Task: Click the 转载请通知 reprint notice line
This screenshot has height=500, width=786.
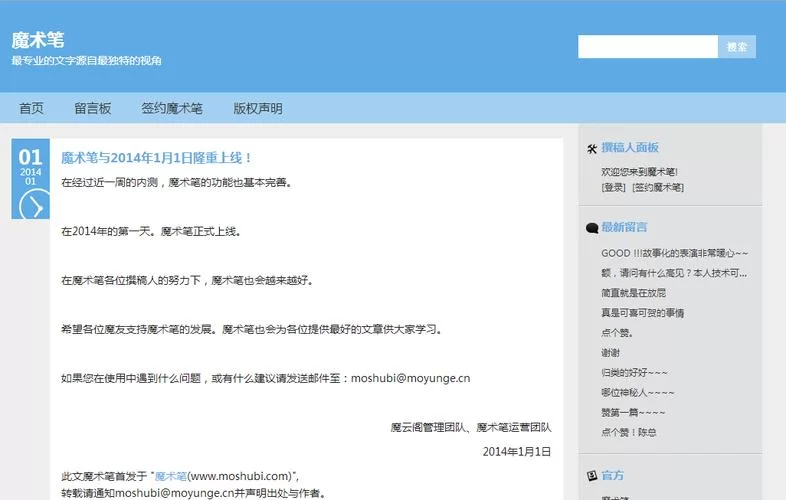Action: (x=193, y=493)
